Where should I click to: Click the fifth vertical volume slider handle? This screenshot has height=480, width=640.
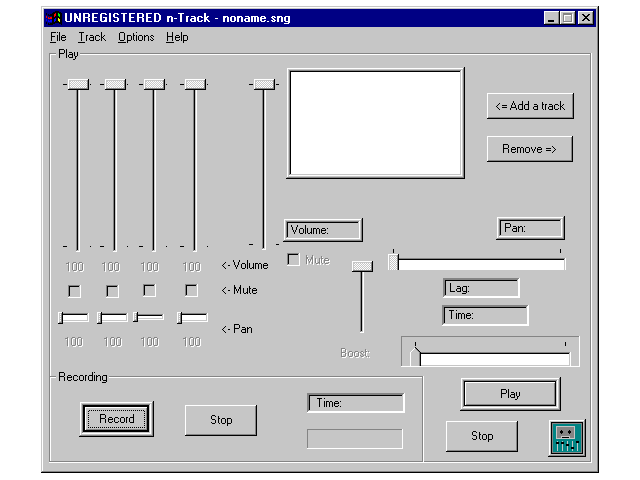[x=264, y=85]
